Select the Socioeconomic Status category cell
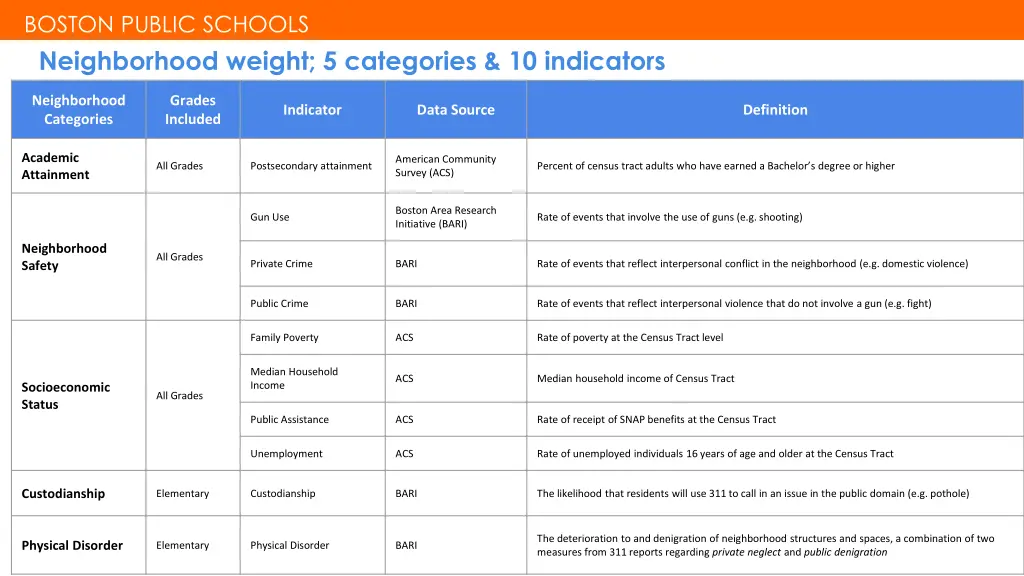1024x576 pixels. click(66, 396)
